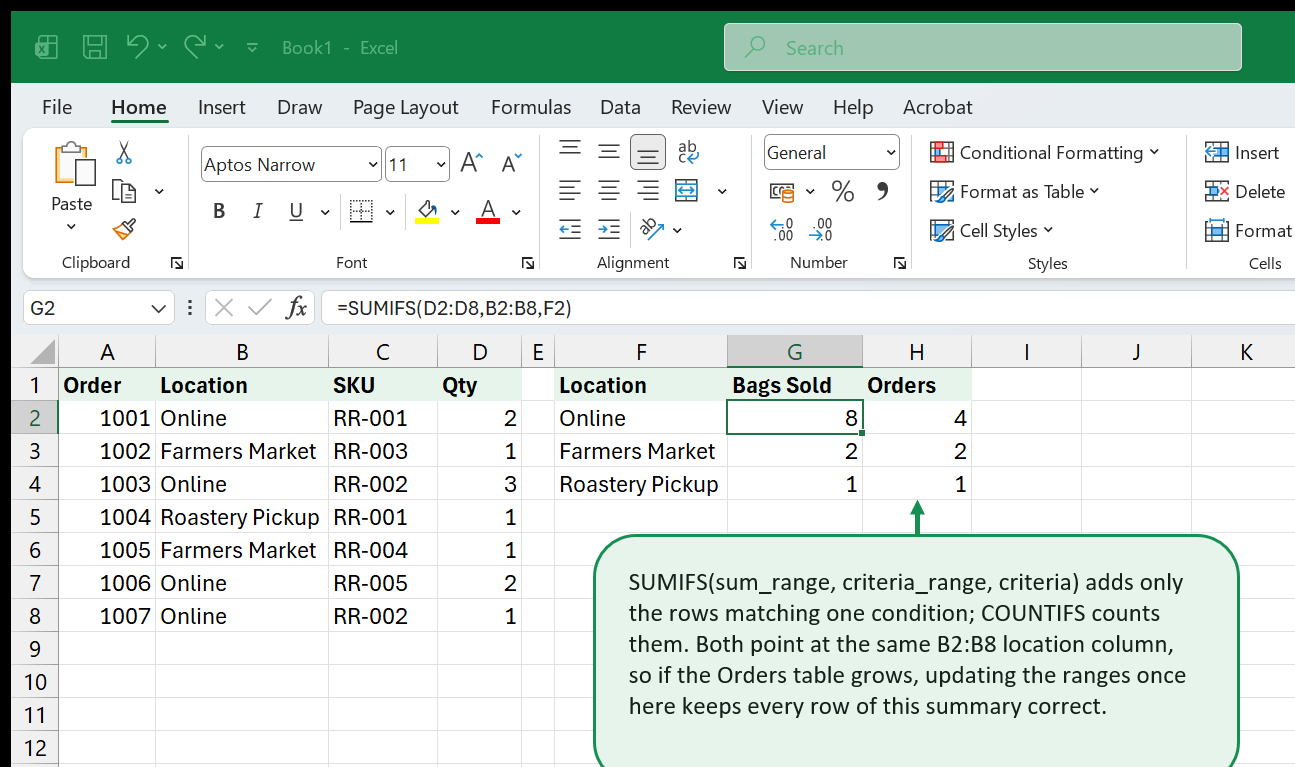Open the Fill Color palette arrow
1295x767 pixels.
pyautogui.click(x=455, y=212)
